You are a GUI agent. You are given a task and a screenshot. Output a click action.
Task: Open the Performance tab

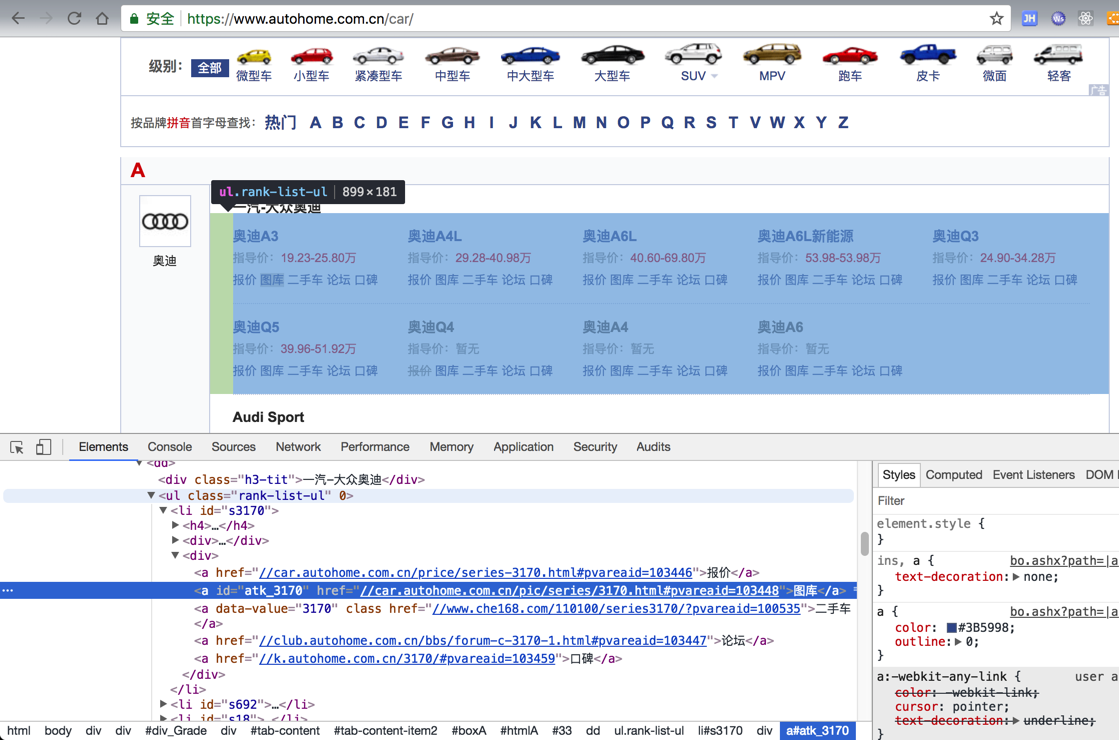coord(375,447)
